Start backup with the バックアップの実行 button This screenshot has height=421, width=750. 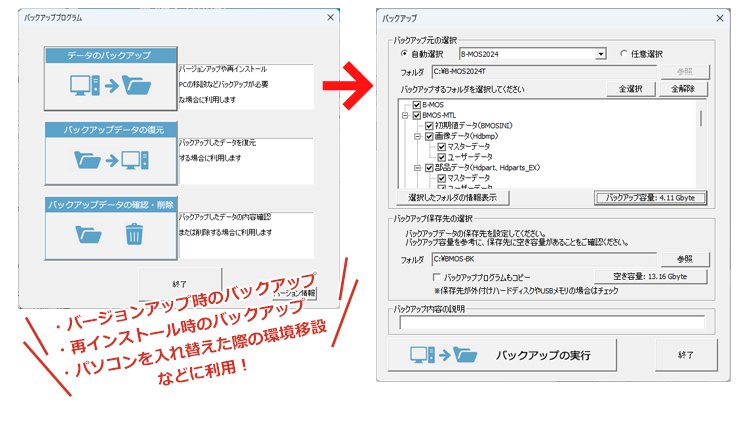coord(502,355)
